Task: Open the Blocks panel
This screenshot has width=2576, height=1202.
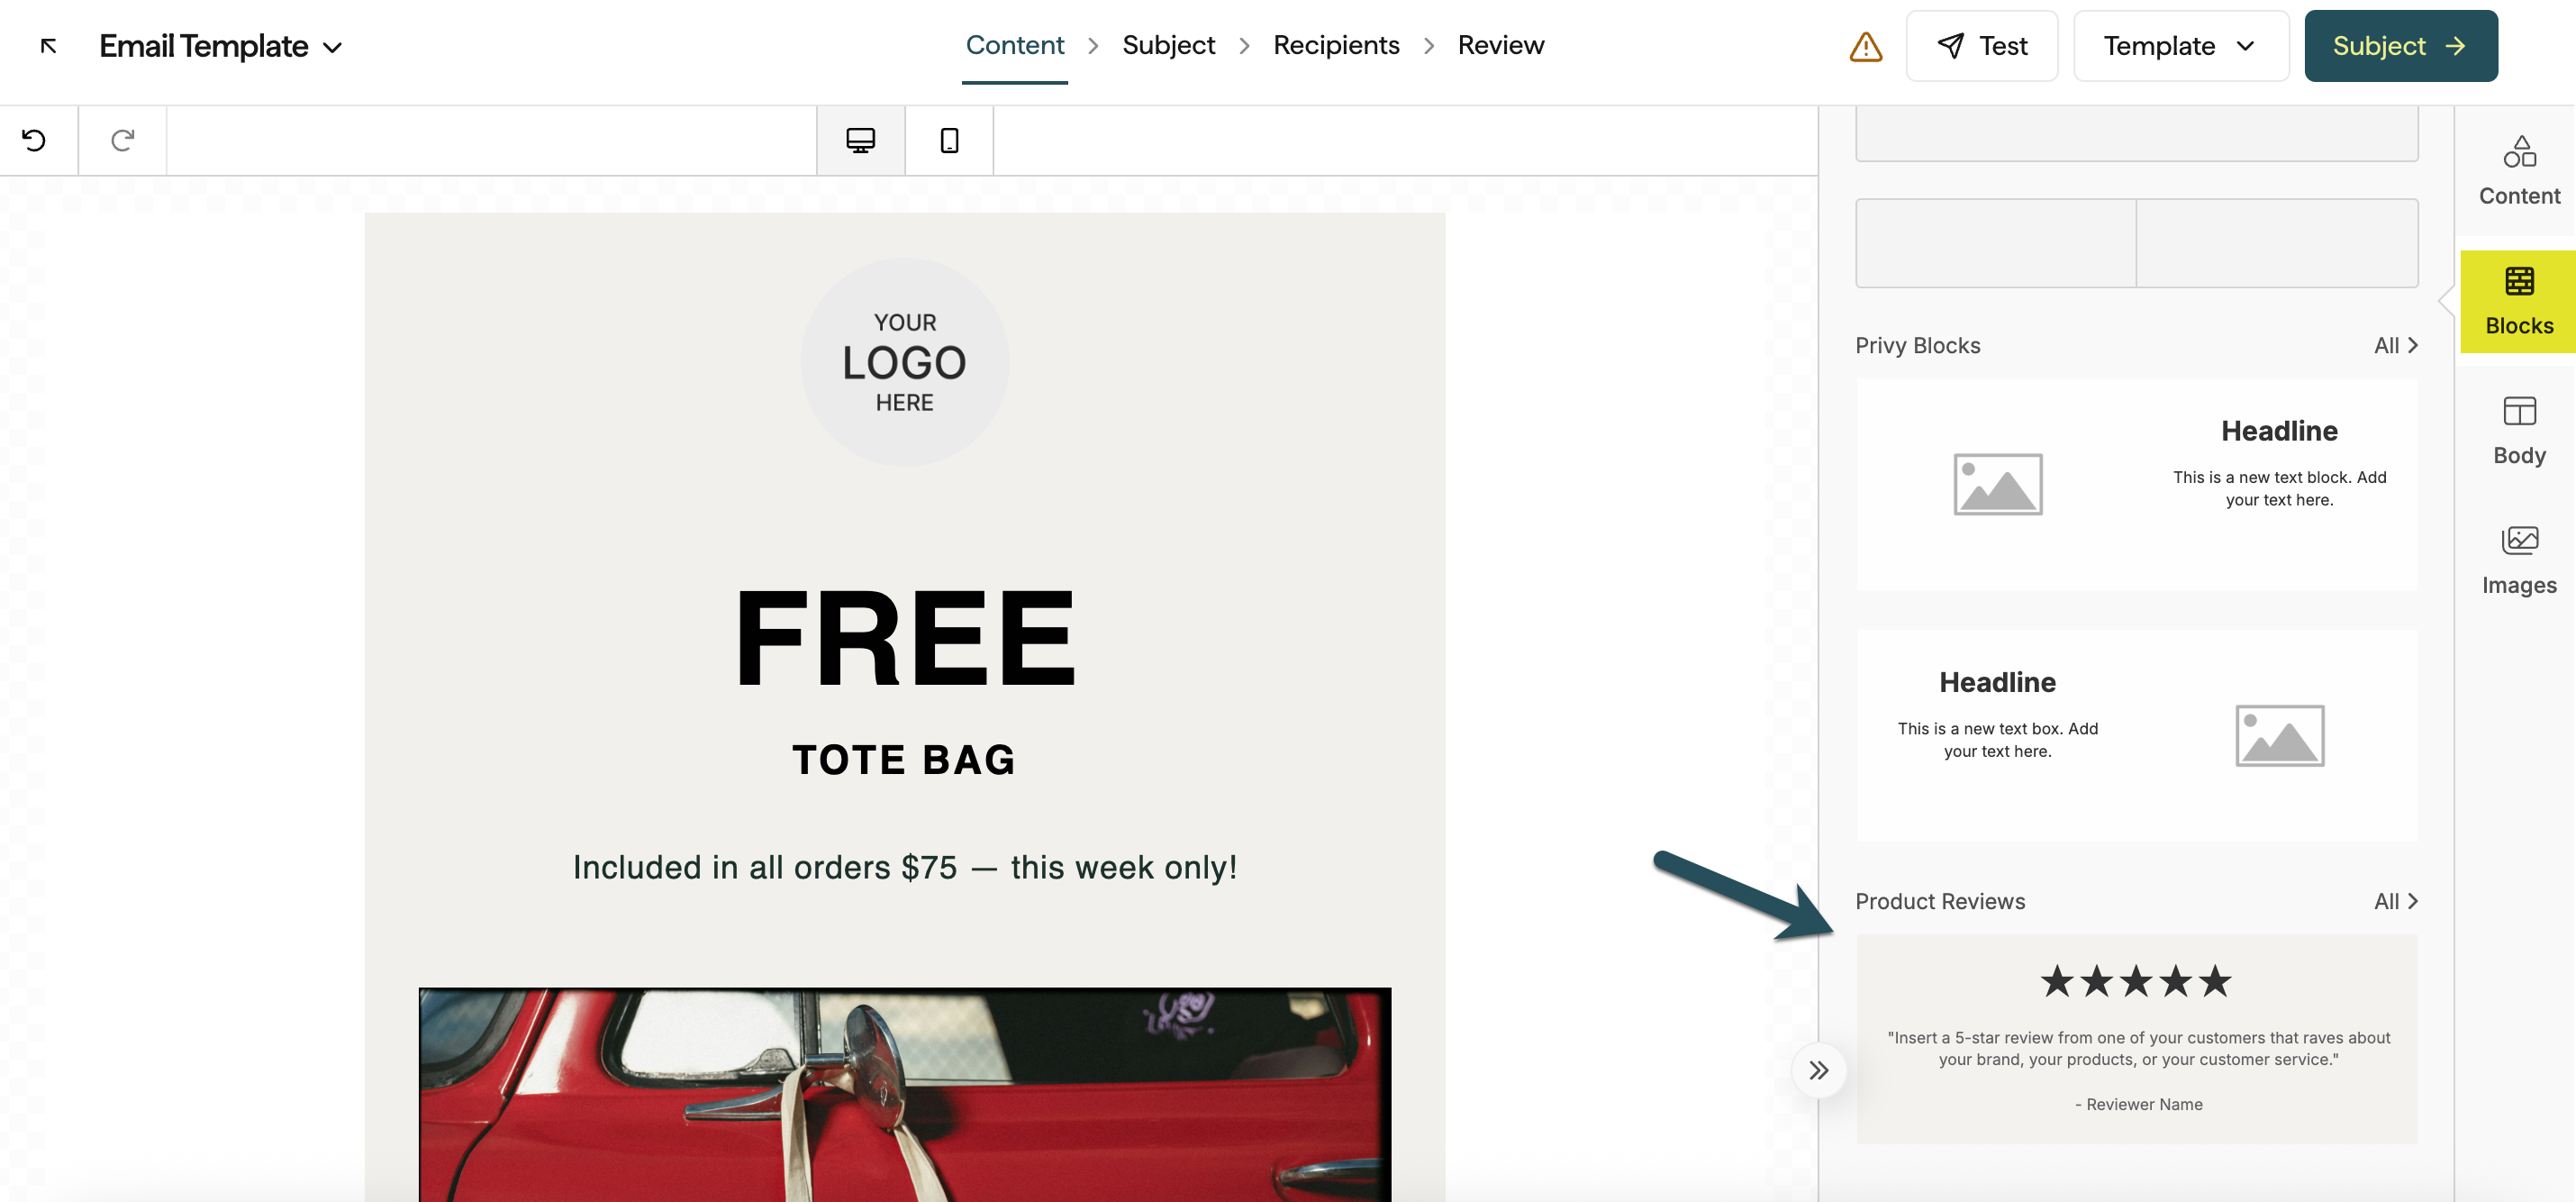Action: pyautogui.click(x=2518, y=300)
